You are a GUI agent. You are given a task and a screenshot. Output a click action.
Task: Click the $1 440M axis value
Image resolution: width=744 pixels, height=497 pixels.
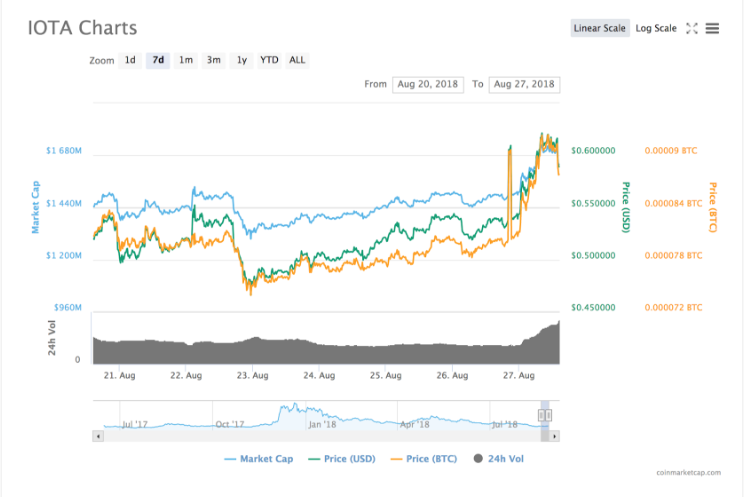64,204
